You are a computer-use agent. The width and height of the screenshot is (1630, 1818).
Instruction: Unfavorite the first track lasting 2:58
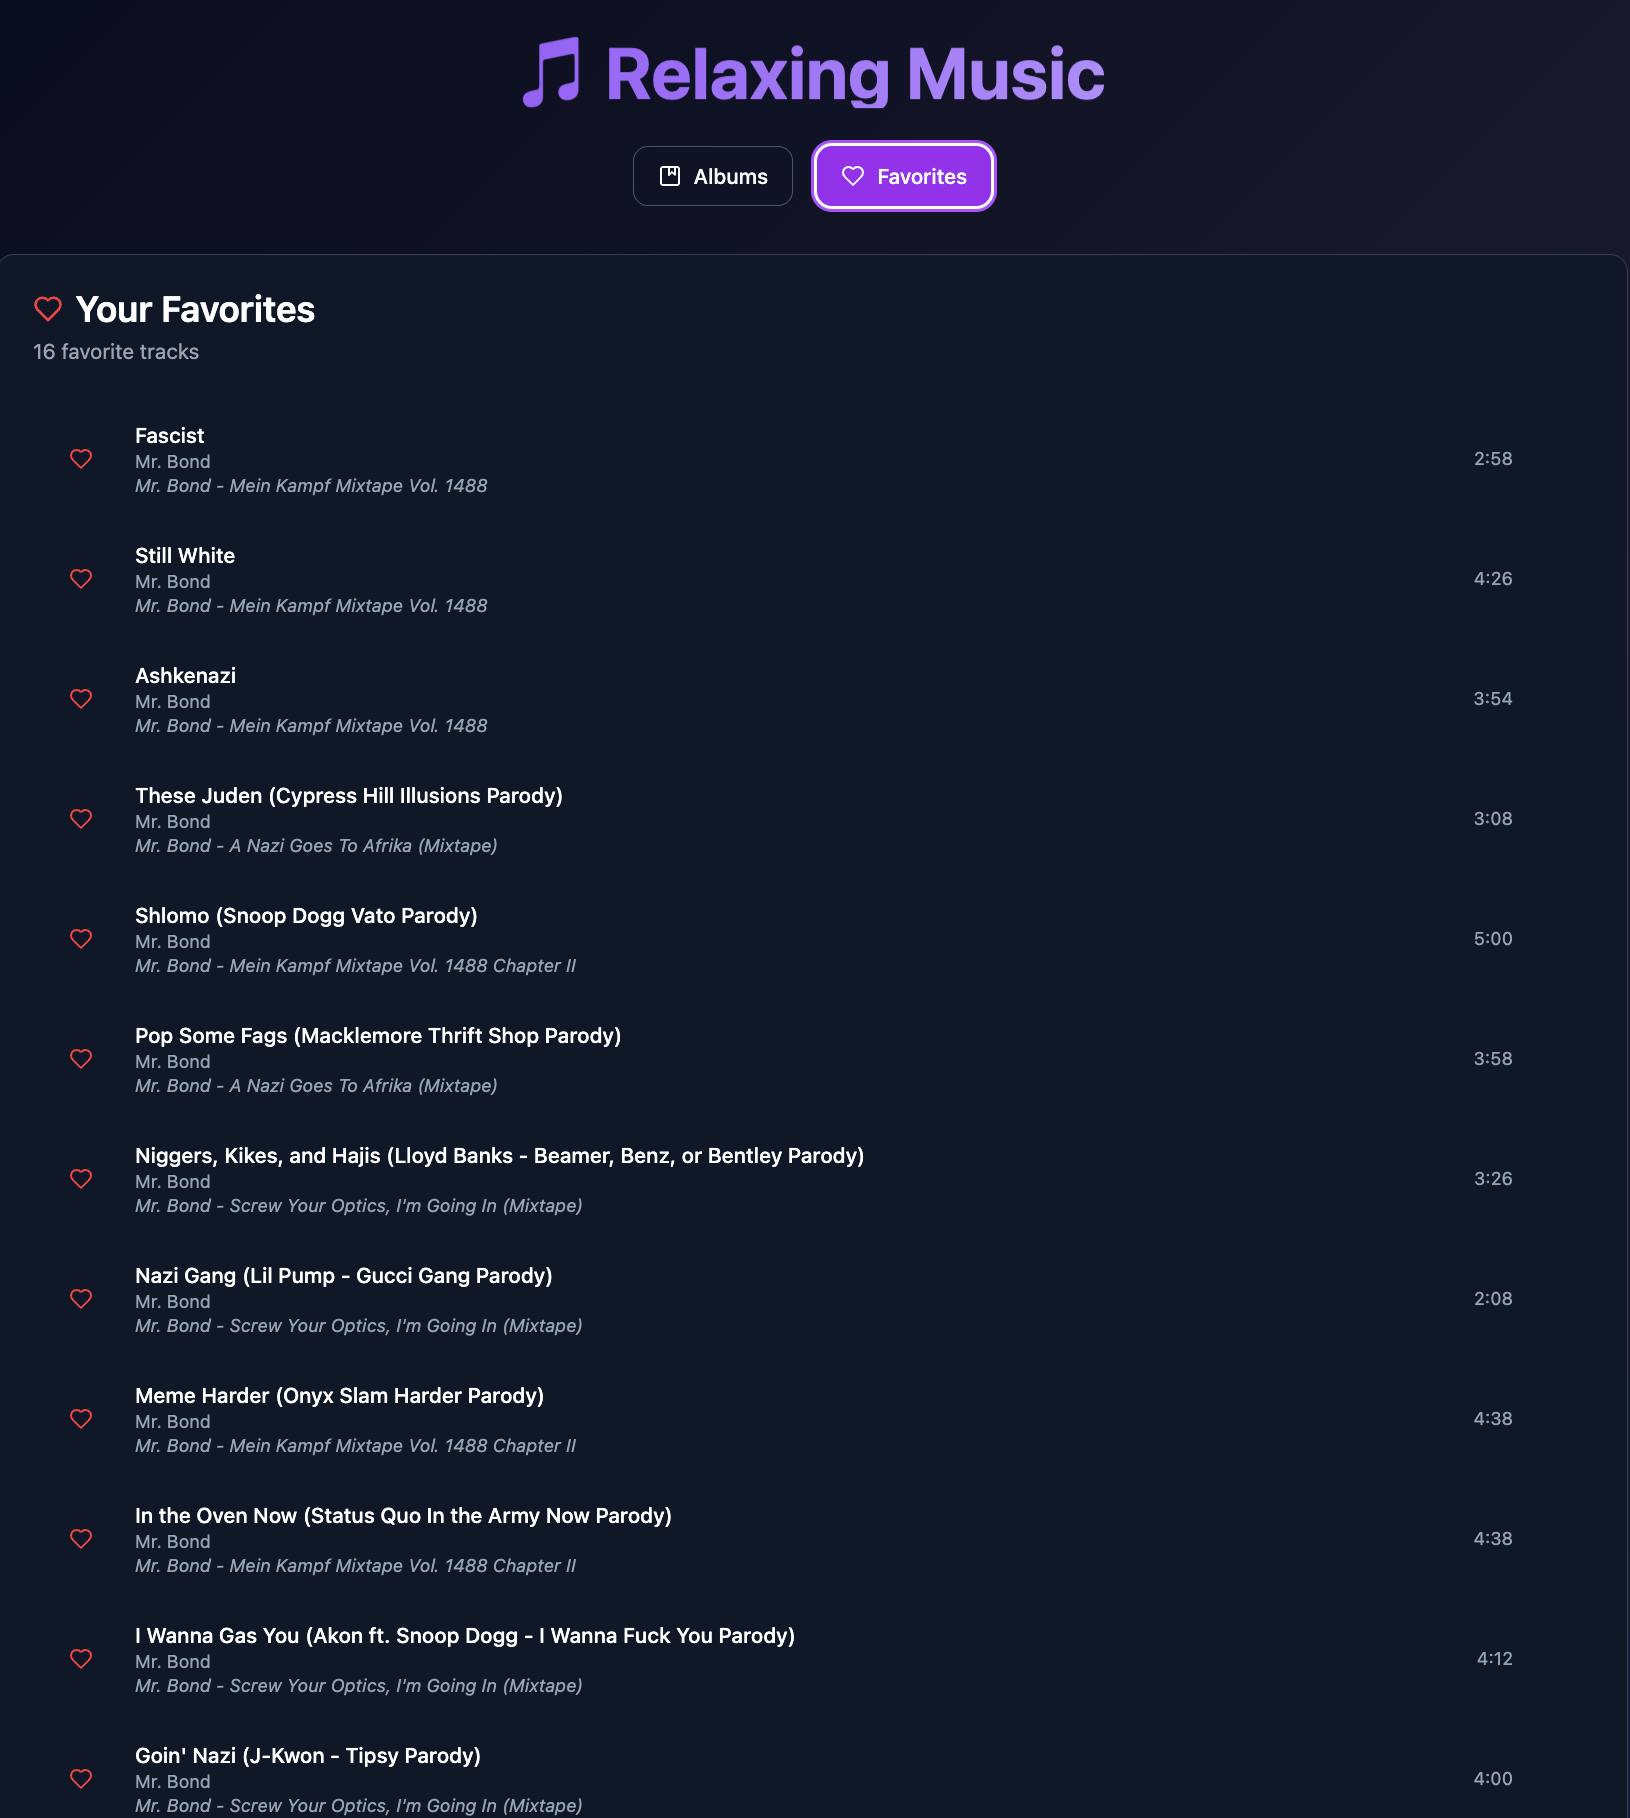tap(81, 459)
